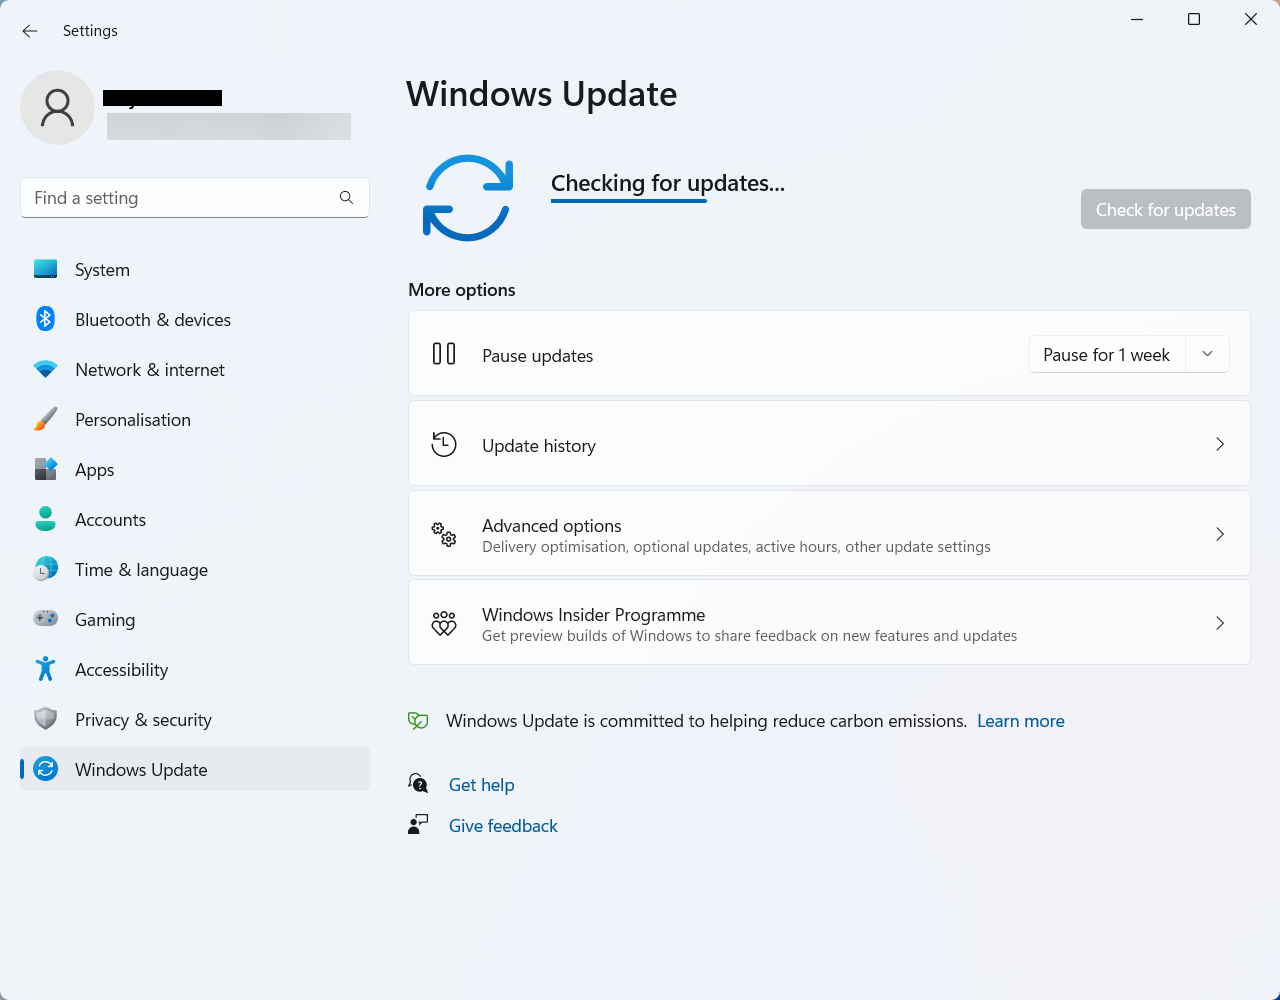Minimize the Settings window

[x=1137, y=19]
